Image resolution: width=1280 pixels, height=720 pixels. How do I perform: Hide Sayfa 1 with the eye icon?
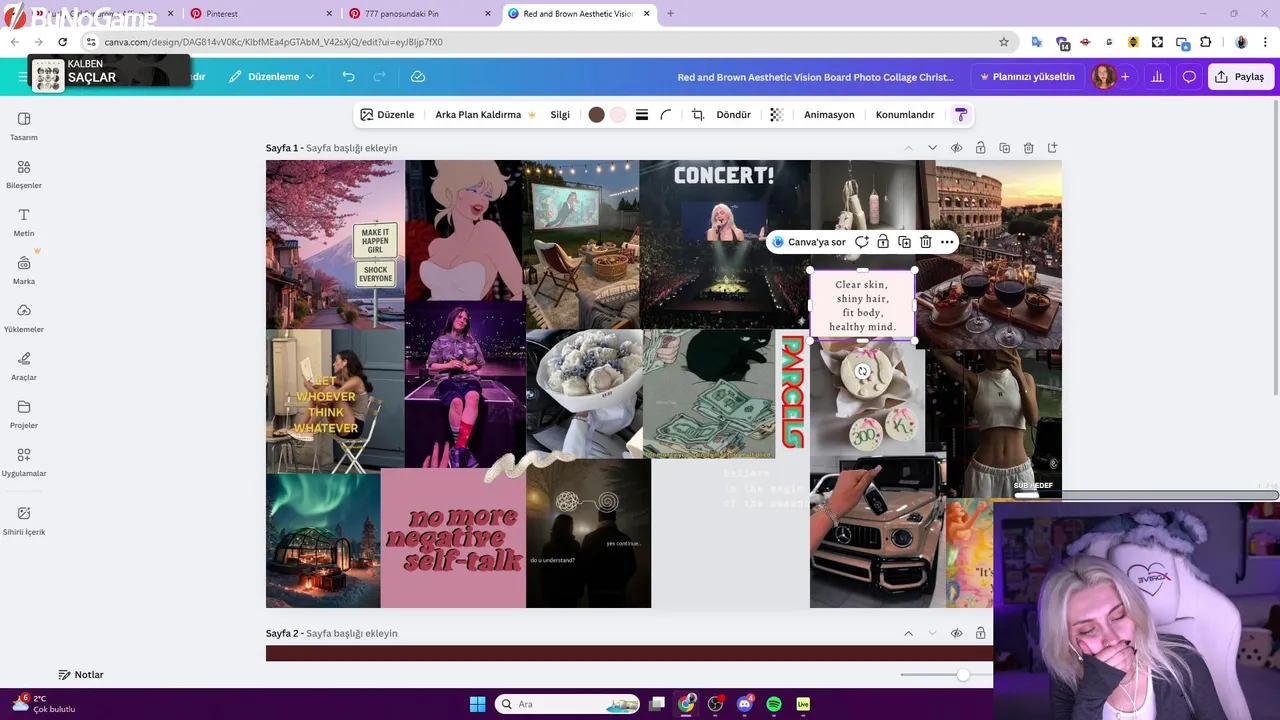pos(956,148)
